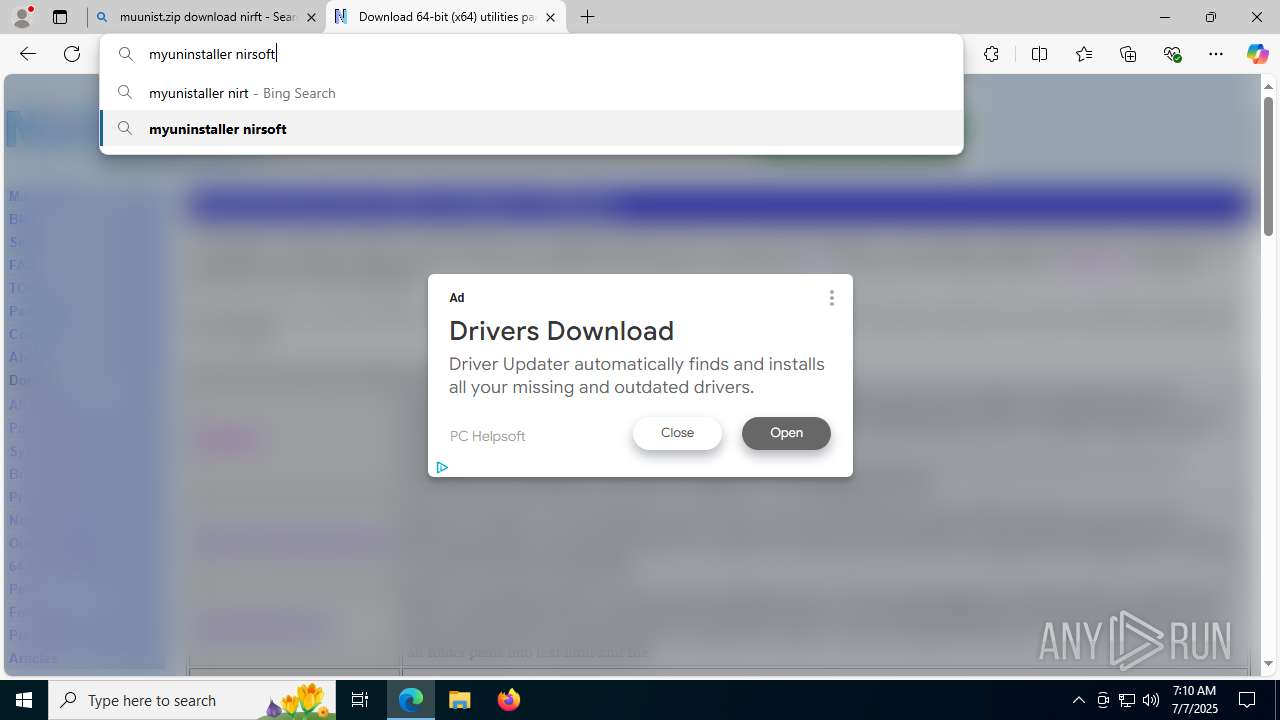
Task: Open the ad options three-dot menu
Action: [831, 298]
